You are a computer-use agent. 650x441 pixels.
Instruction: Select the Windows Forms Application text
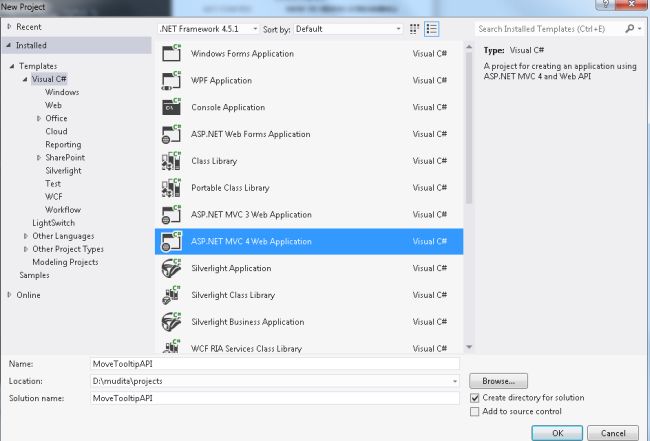click(243, 53)
